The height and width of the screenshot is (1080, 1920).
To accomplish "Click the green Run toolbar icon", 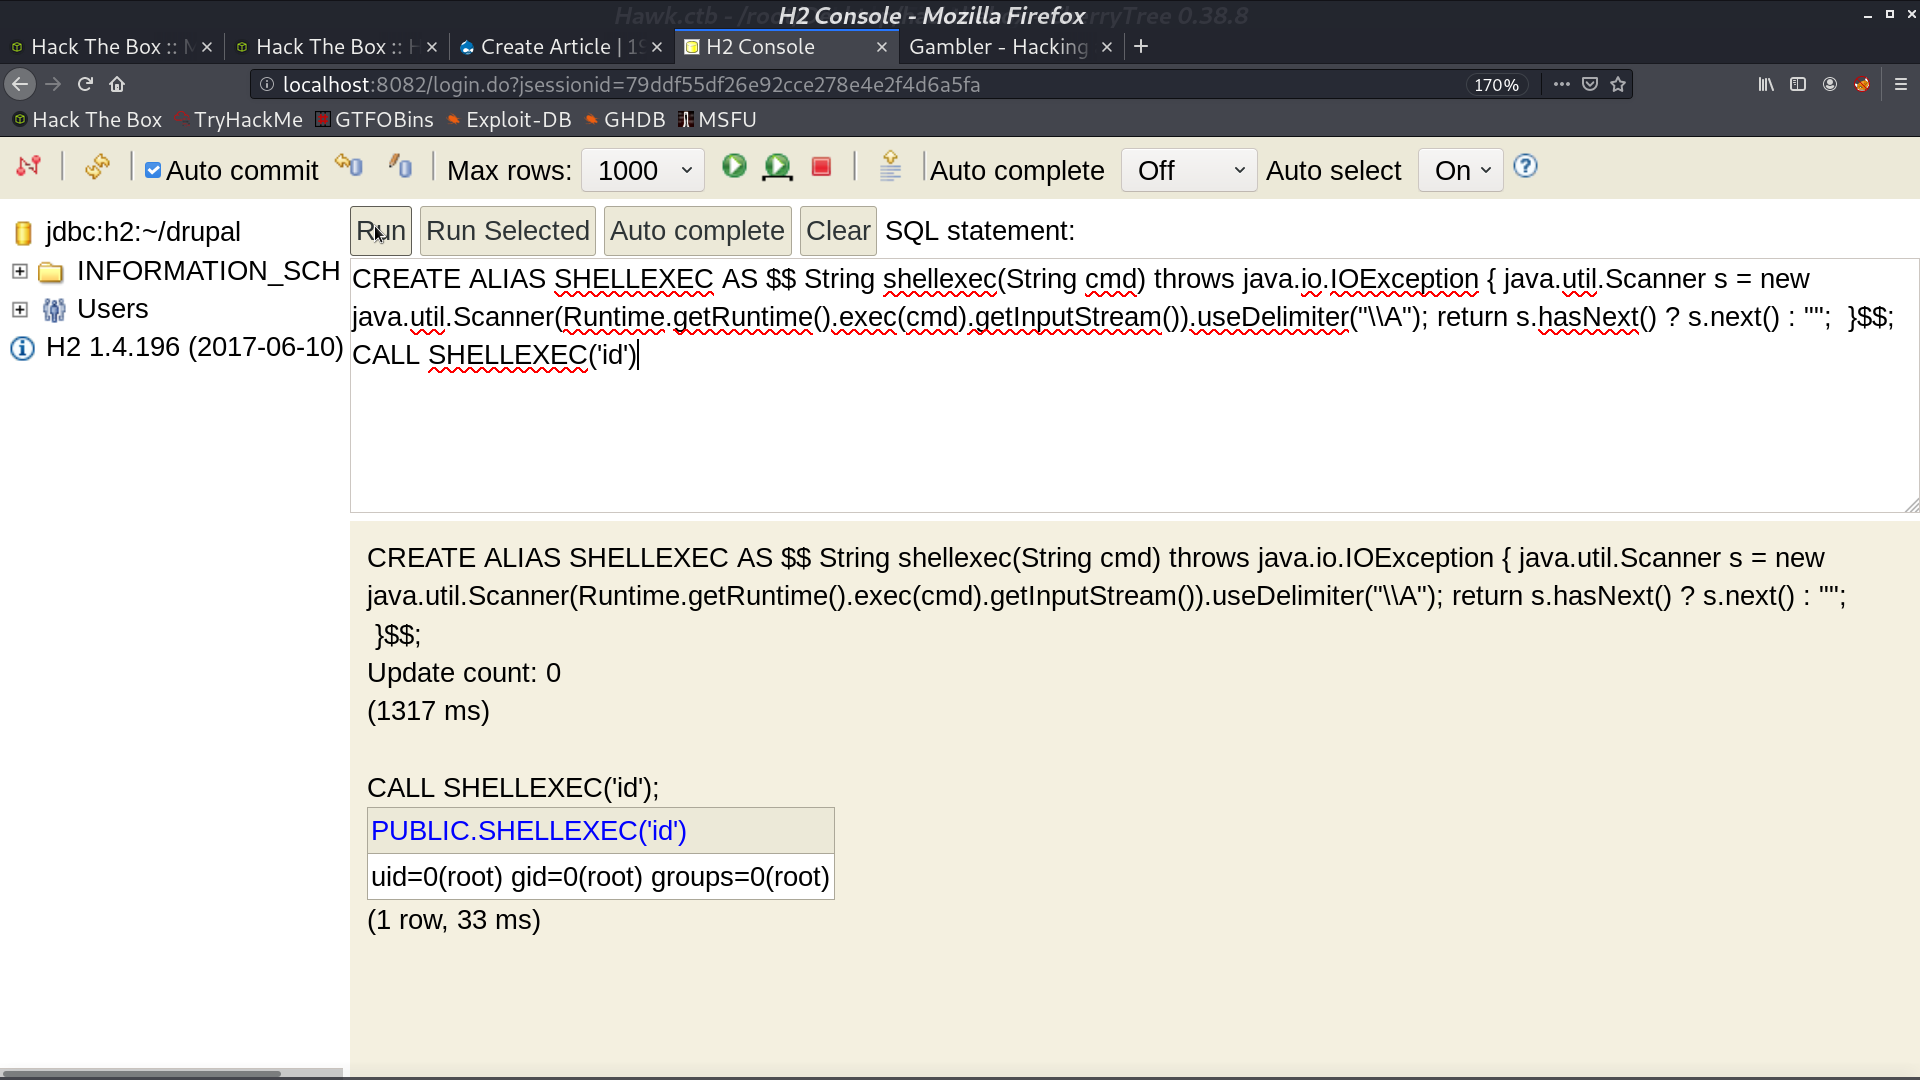I will (x=735, y=166).
